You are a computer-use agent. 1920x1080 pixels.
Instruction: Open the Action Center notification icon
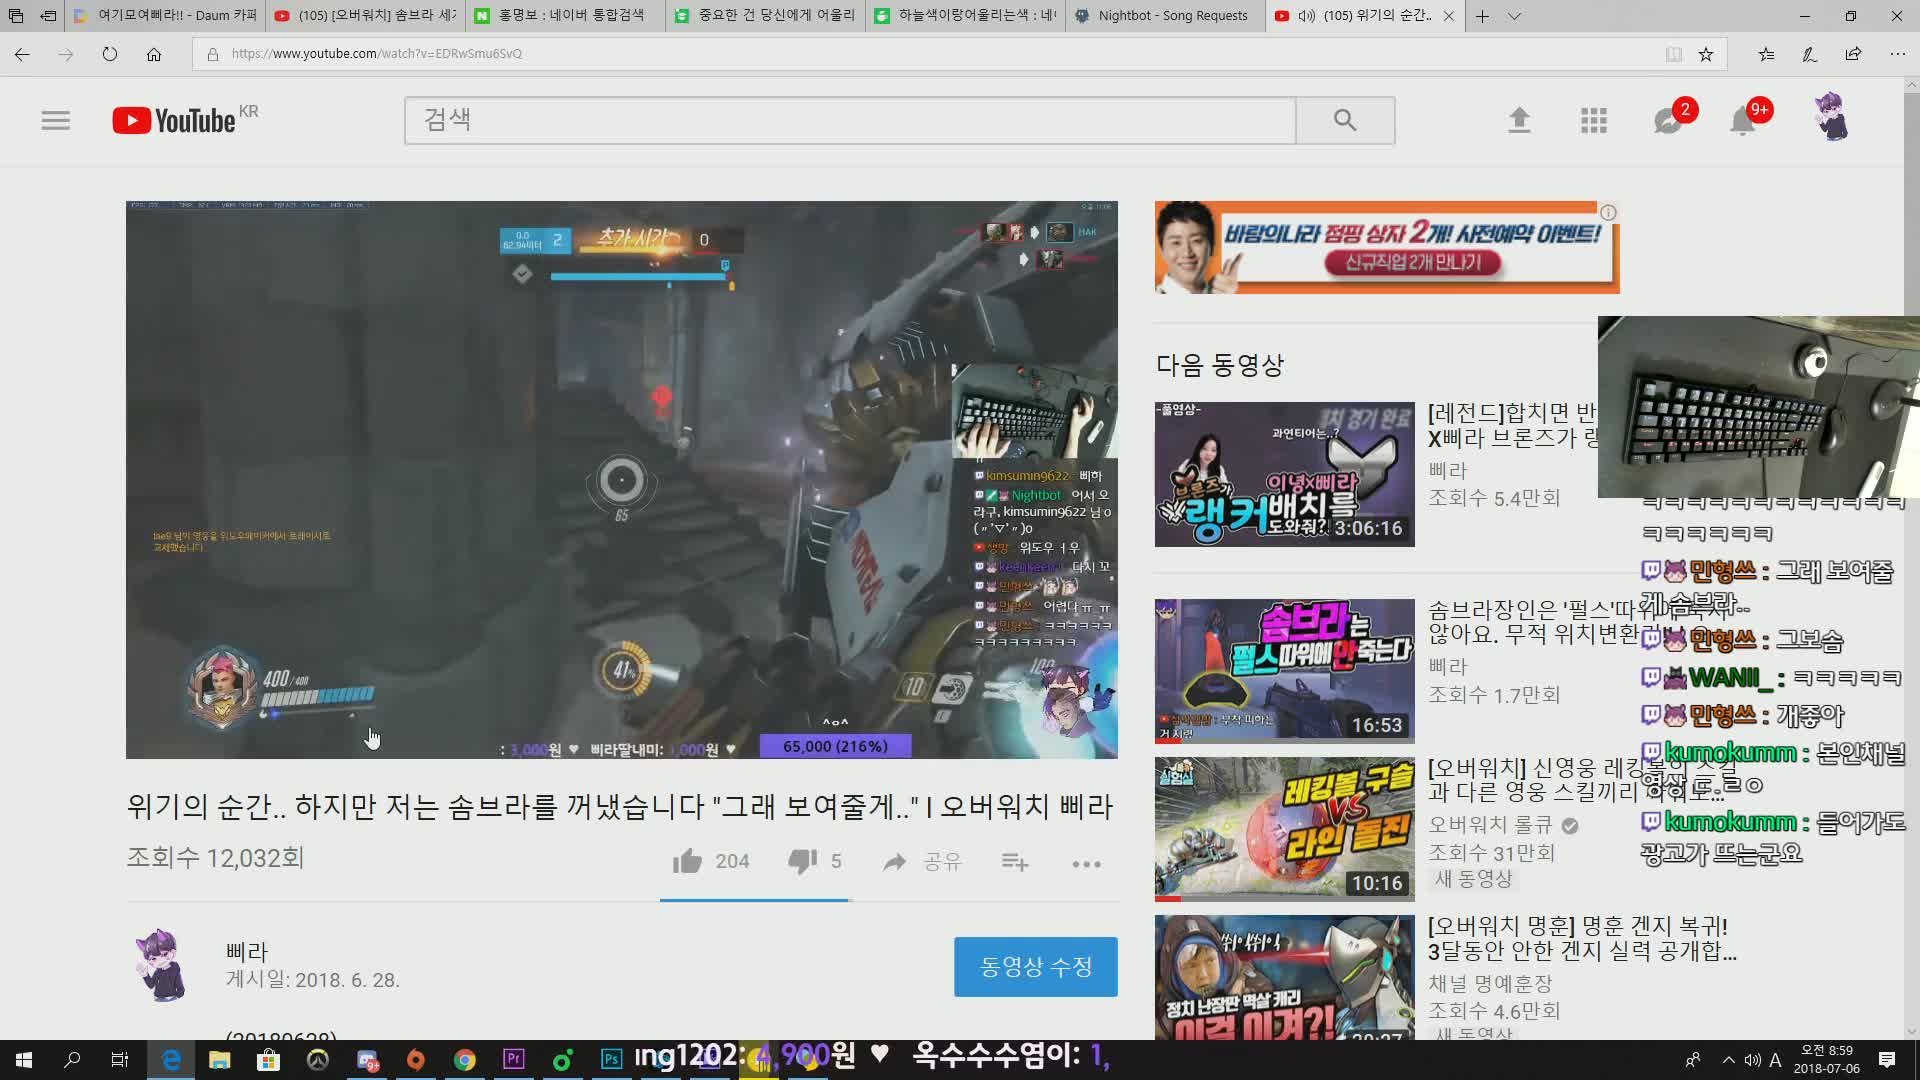(x=1887, y=1060)
